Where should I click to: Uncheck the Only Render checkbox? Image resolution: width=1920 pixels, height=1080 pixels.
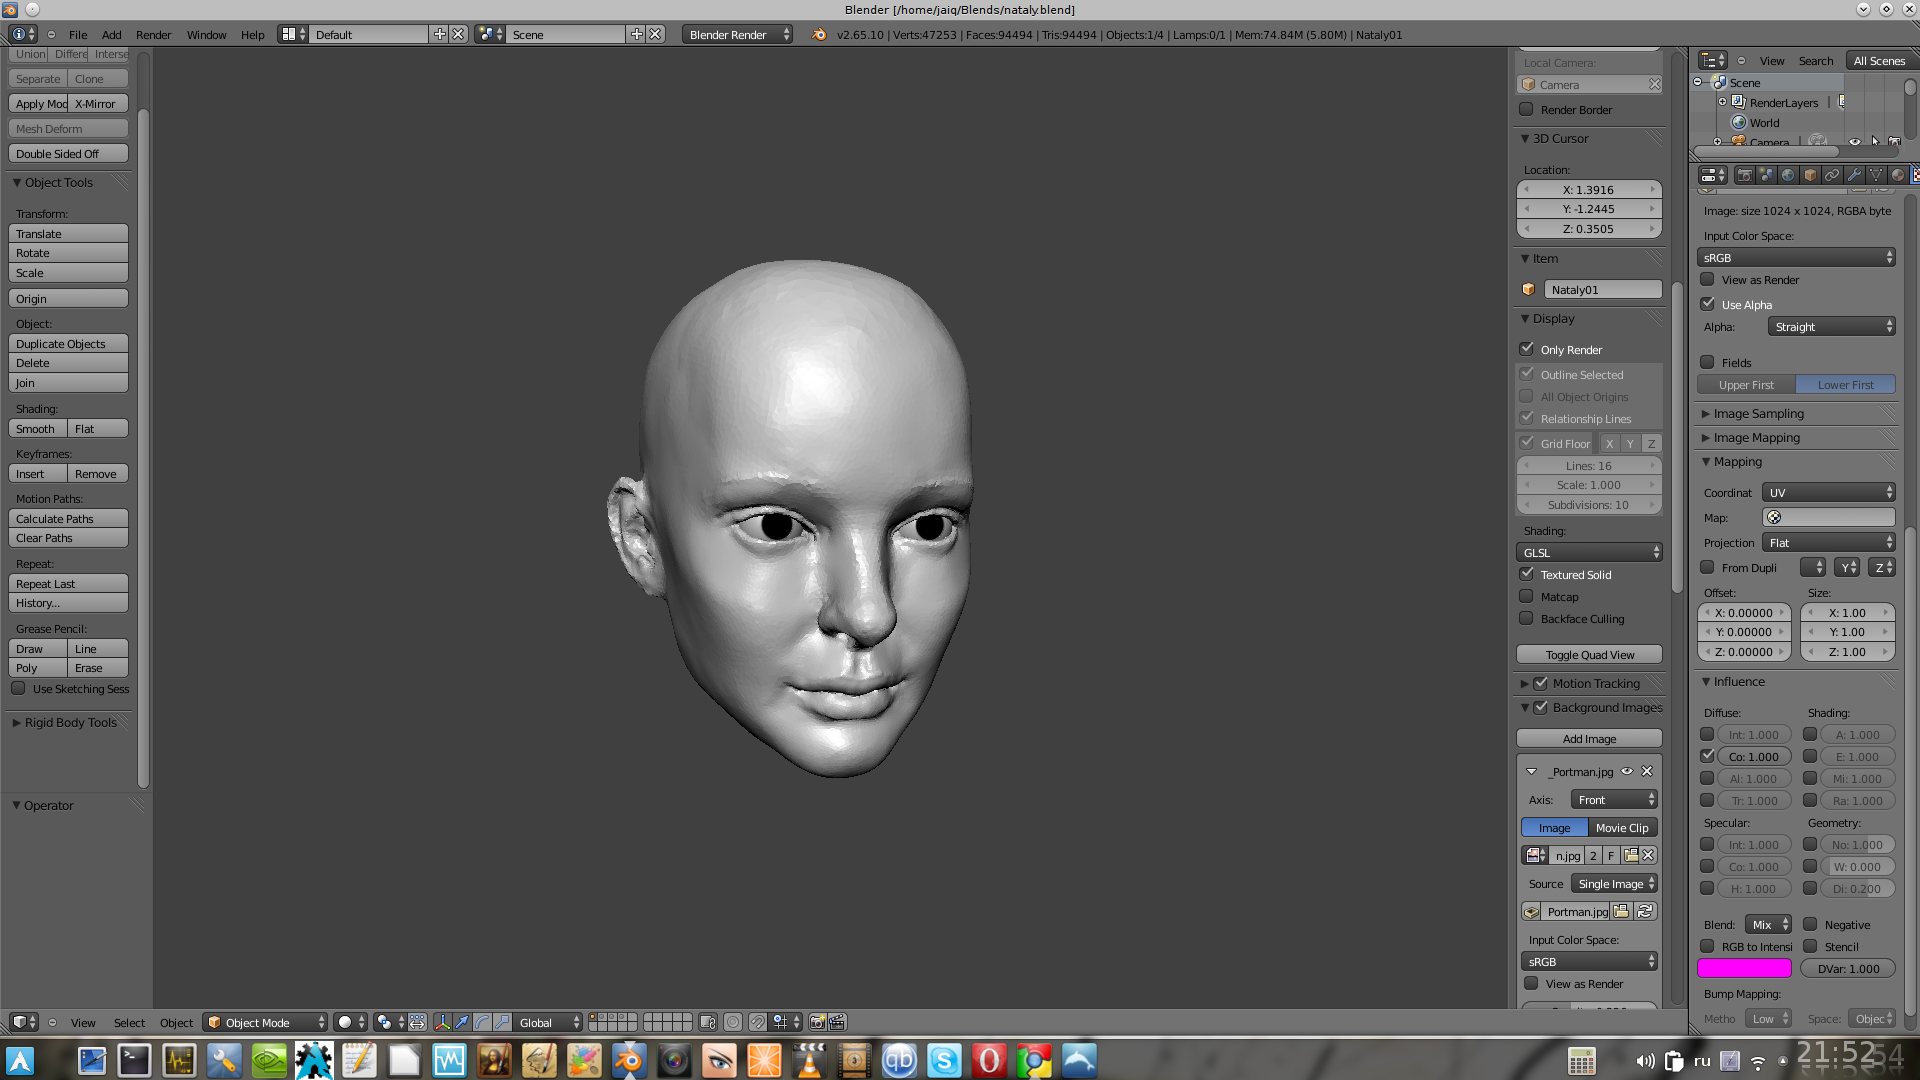coord(1527,349)
